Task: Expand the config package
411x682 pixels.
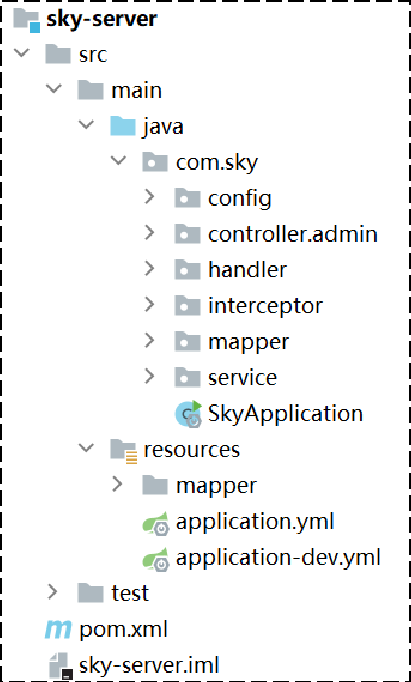Action: 150,198
